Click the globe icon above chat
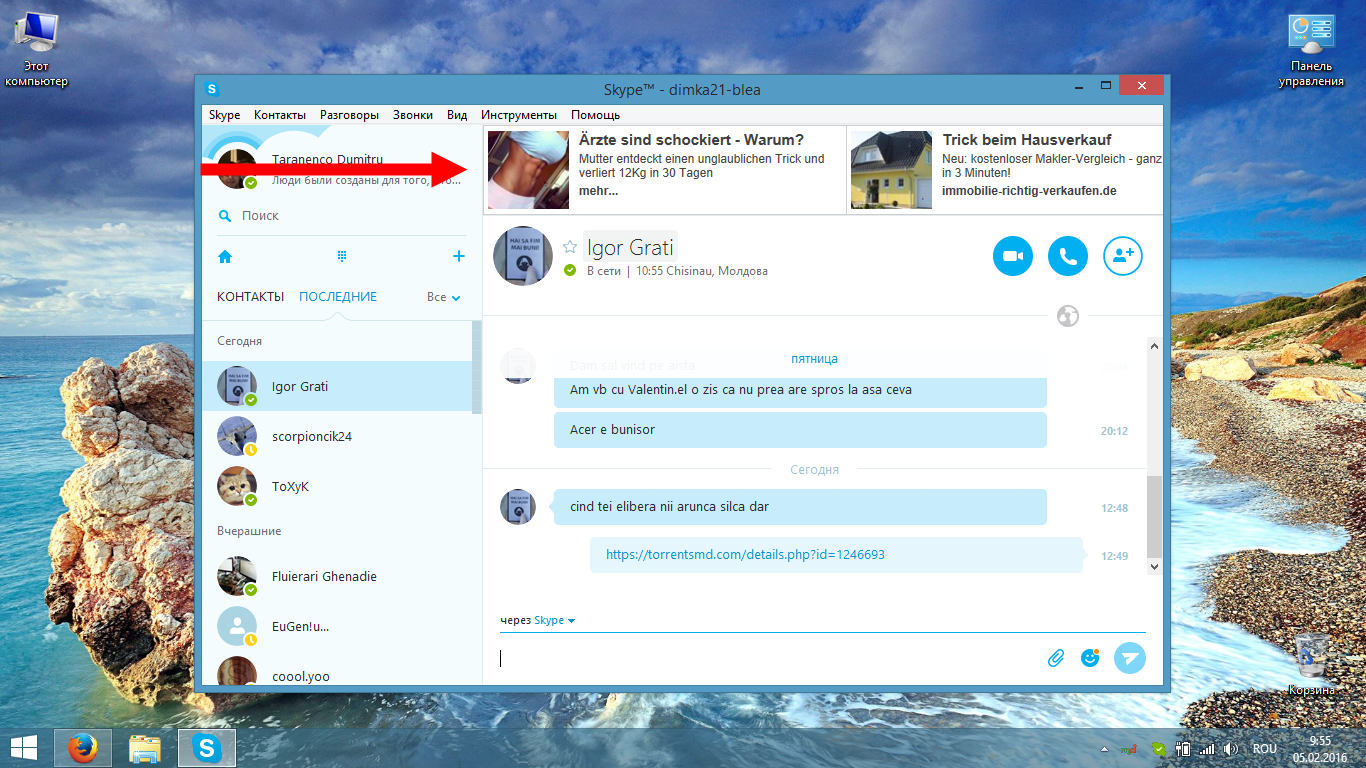 click(x=1068, y=316)
